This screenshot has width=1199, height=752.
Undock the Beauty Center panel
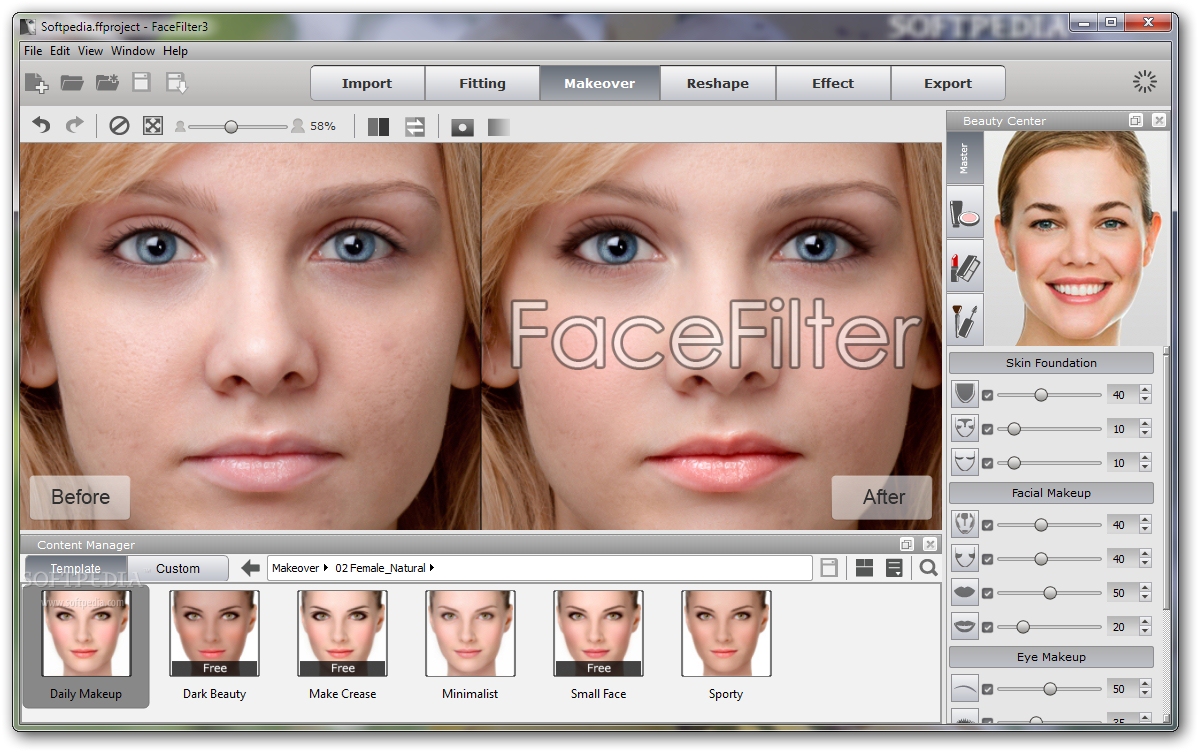point(1136,120)
